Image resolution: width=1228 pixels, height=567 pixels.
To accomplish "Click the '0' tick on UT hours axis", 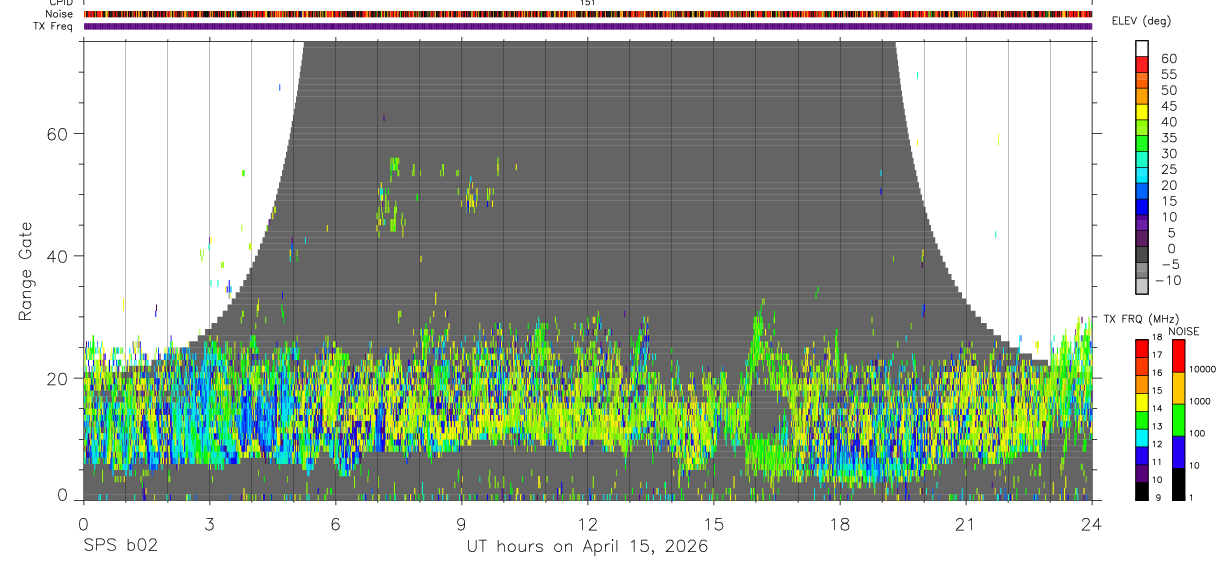I will tap(83, 523).
